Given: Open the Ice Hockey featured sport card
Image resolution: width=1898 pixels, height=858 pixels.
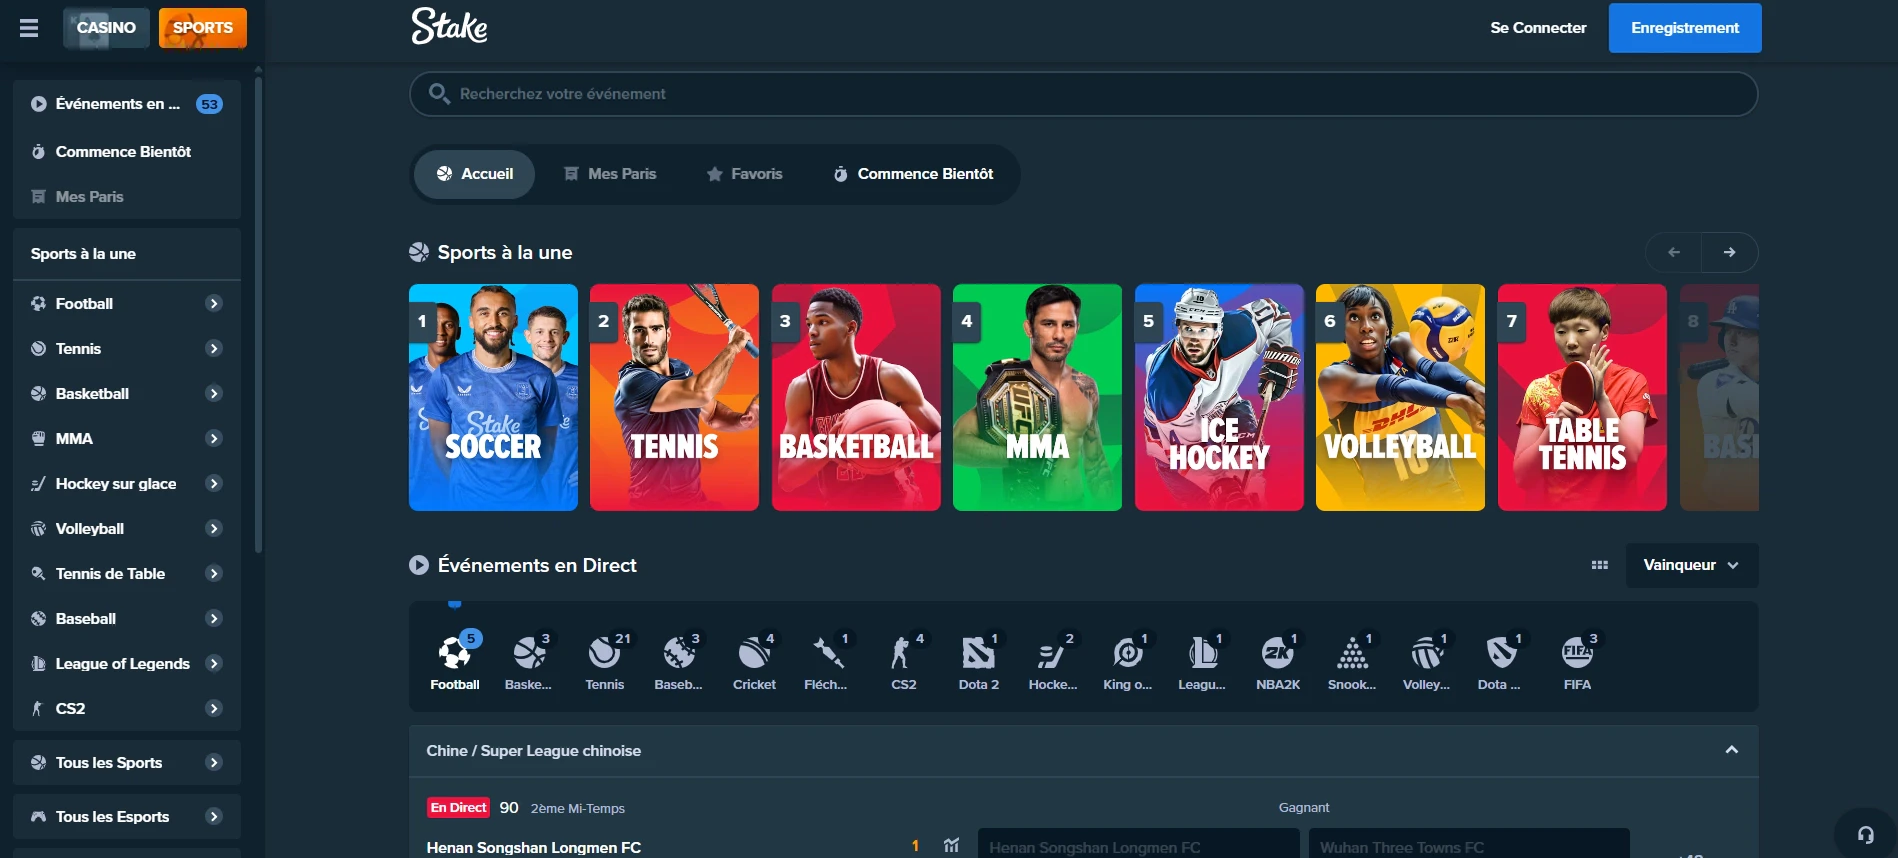Looking at the screenshot, I should pyautogui.click(x=1219, y=398).
